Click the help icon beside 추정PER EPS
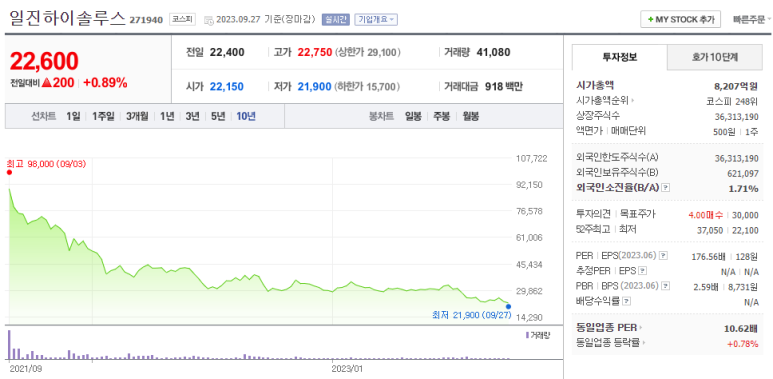Image resolution: width=773 pixels, height=379 pixels. [x=642, y=271]
